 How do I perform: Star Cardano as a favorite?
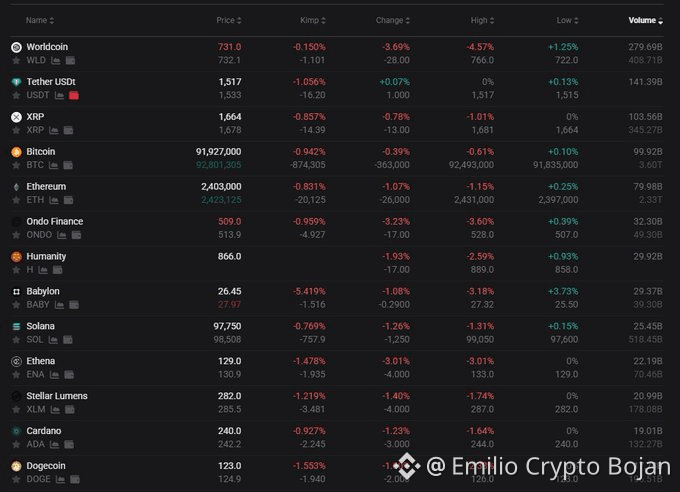16,444
